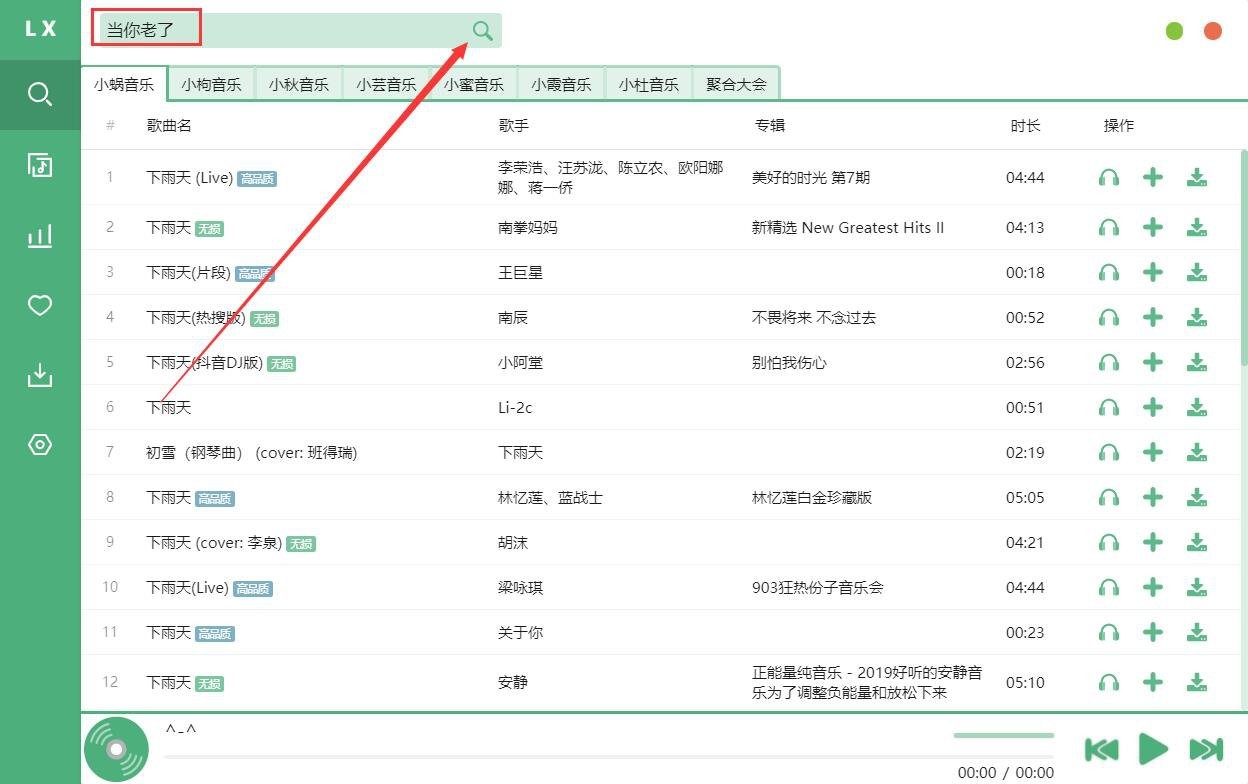Open settings hexagon icon in sidebar
Image resolution: width=1248 pixels, height=784 pixels.
click(x=40, y=445)
